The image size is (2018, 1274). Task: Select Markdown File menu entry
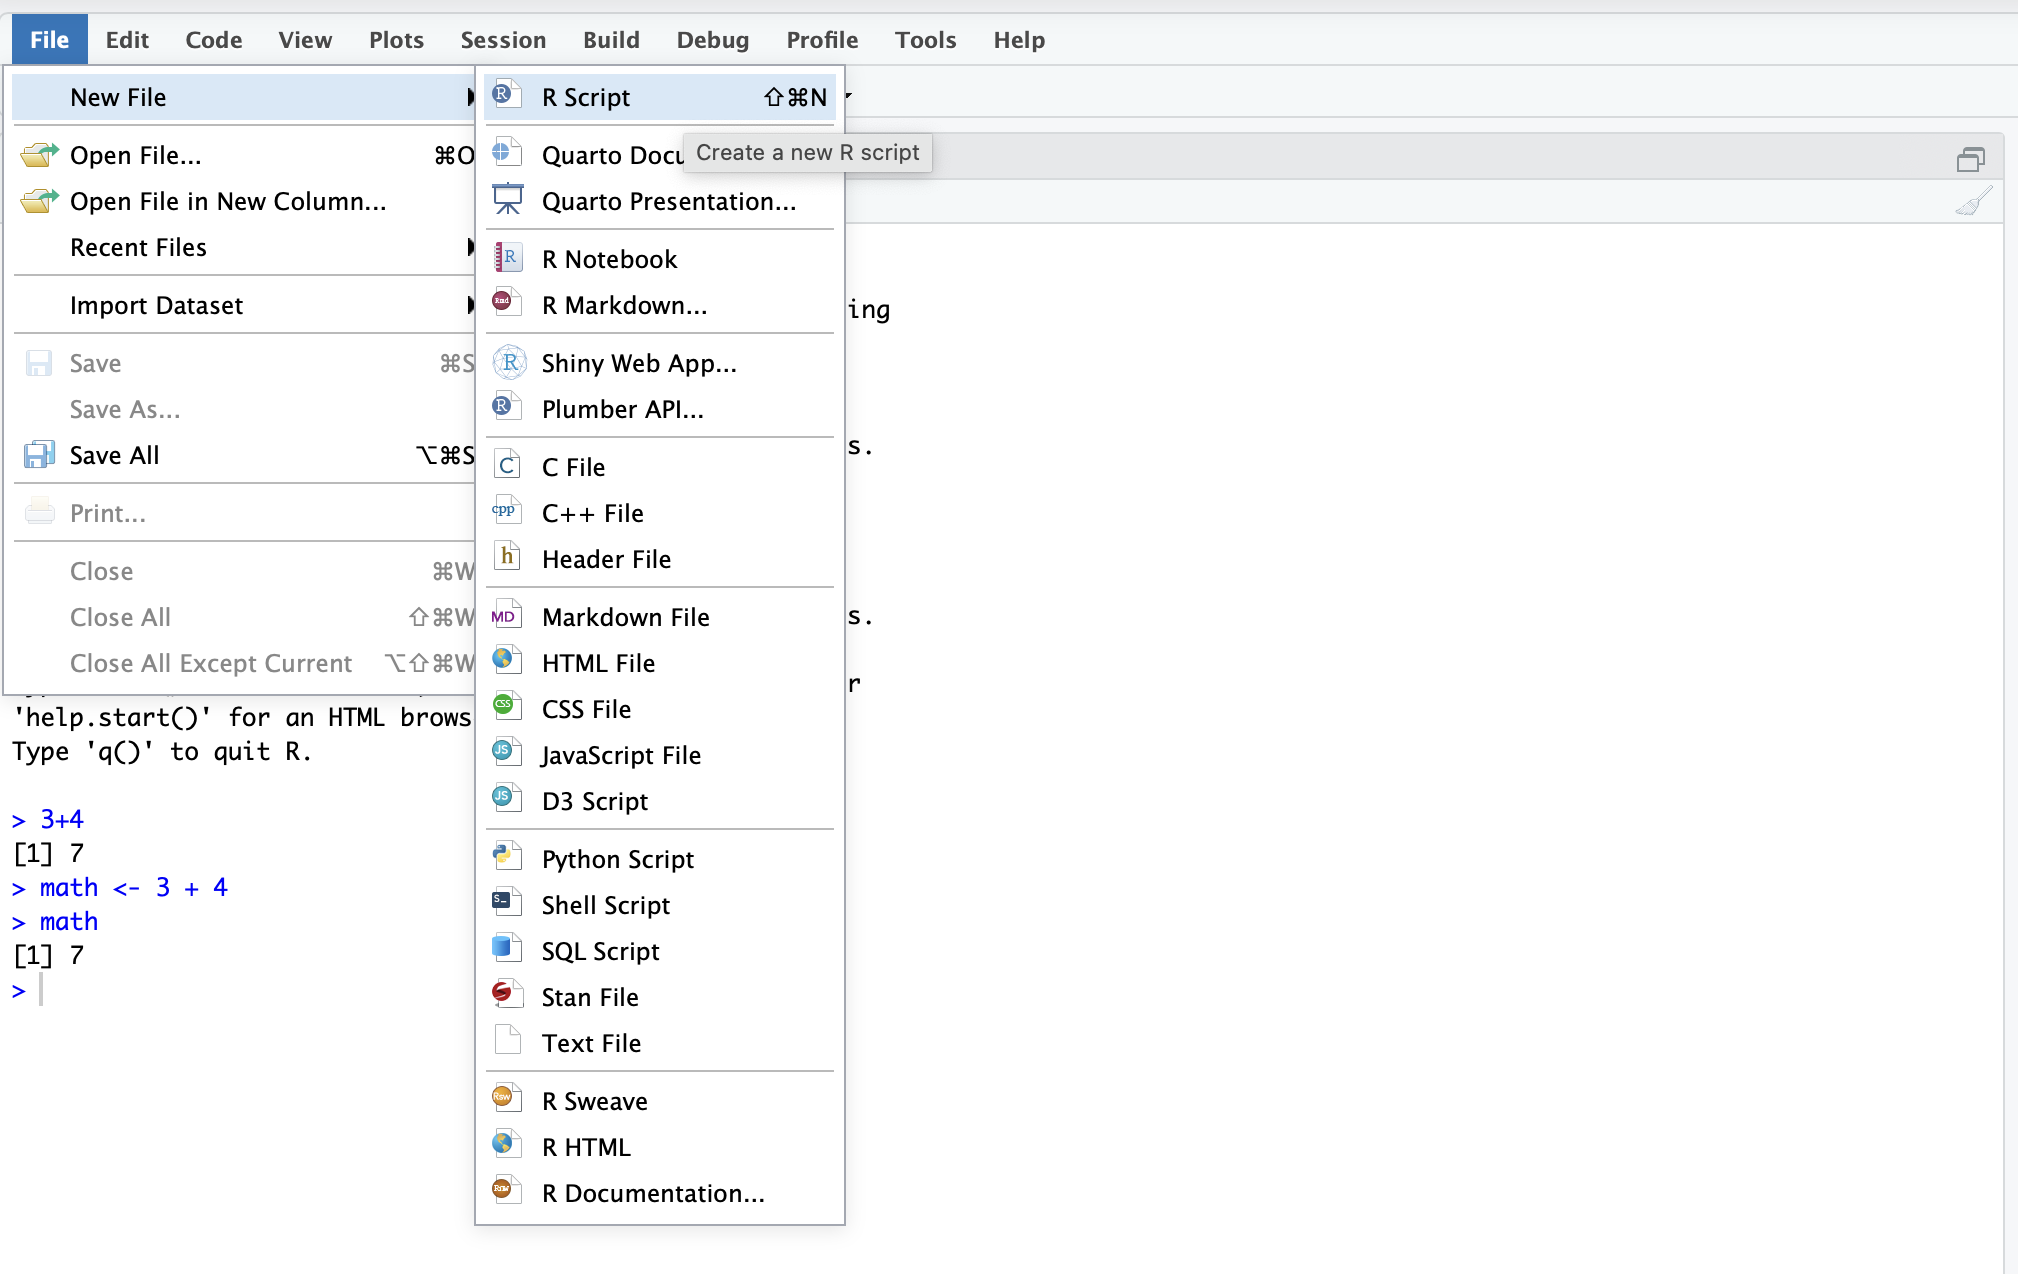660,616
